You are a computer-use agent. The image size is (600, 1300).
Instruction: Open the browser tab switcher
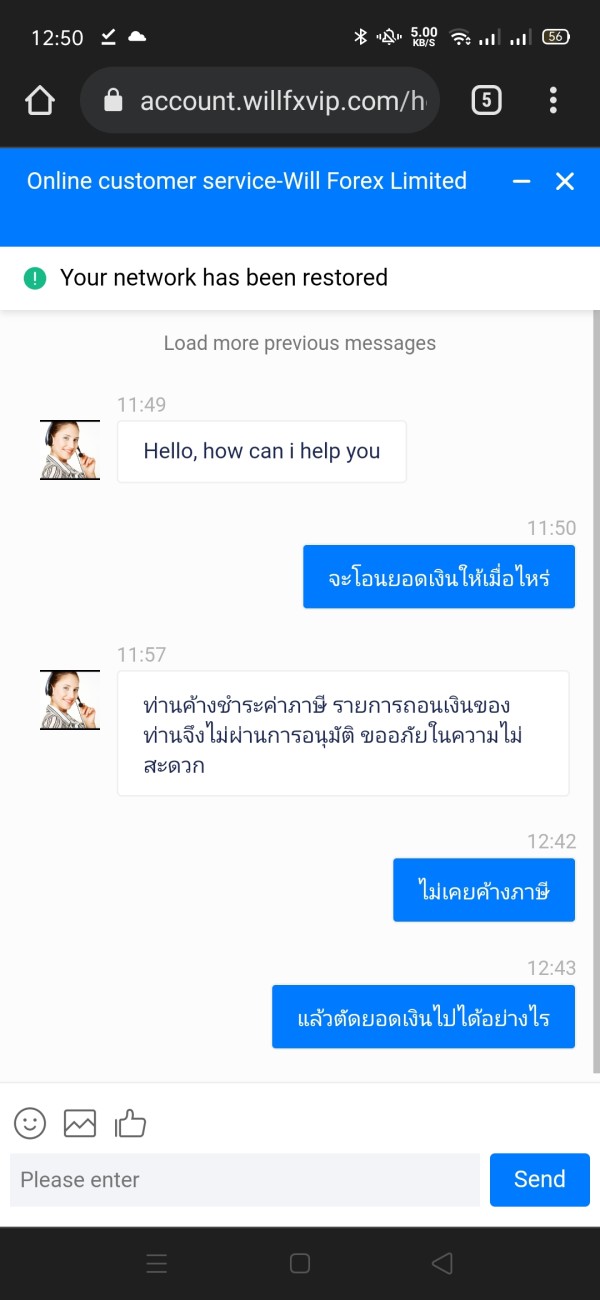486,100
